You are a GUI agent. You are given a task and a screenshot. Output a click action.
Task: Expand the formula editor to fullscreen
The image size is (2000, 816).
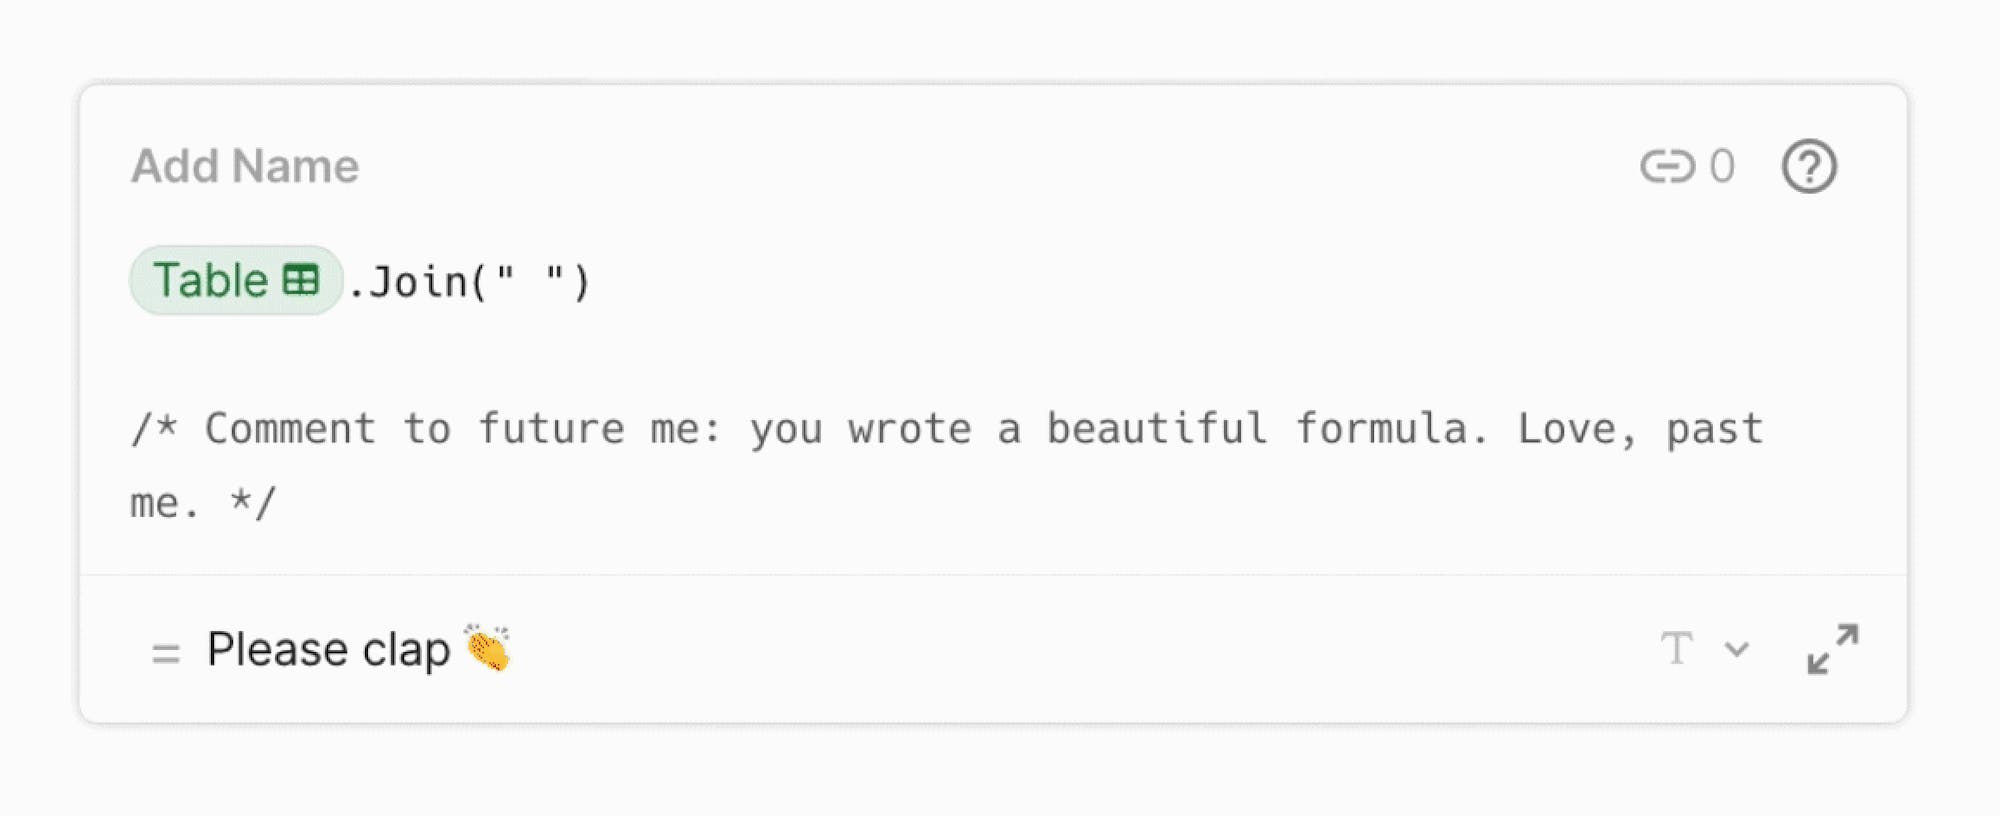coord(1832,649)
